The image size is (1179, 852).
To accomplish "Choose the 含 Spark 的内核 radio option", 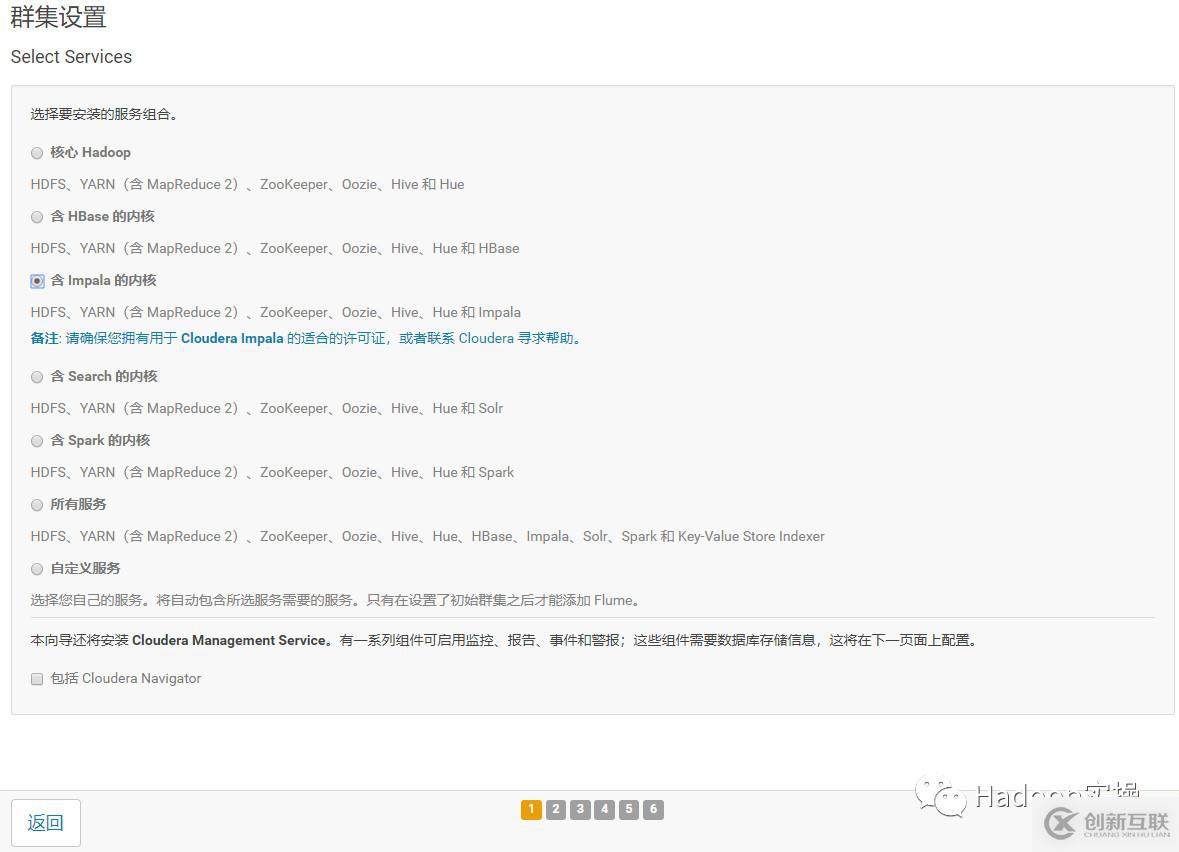I will [37, 441].
